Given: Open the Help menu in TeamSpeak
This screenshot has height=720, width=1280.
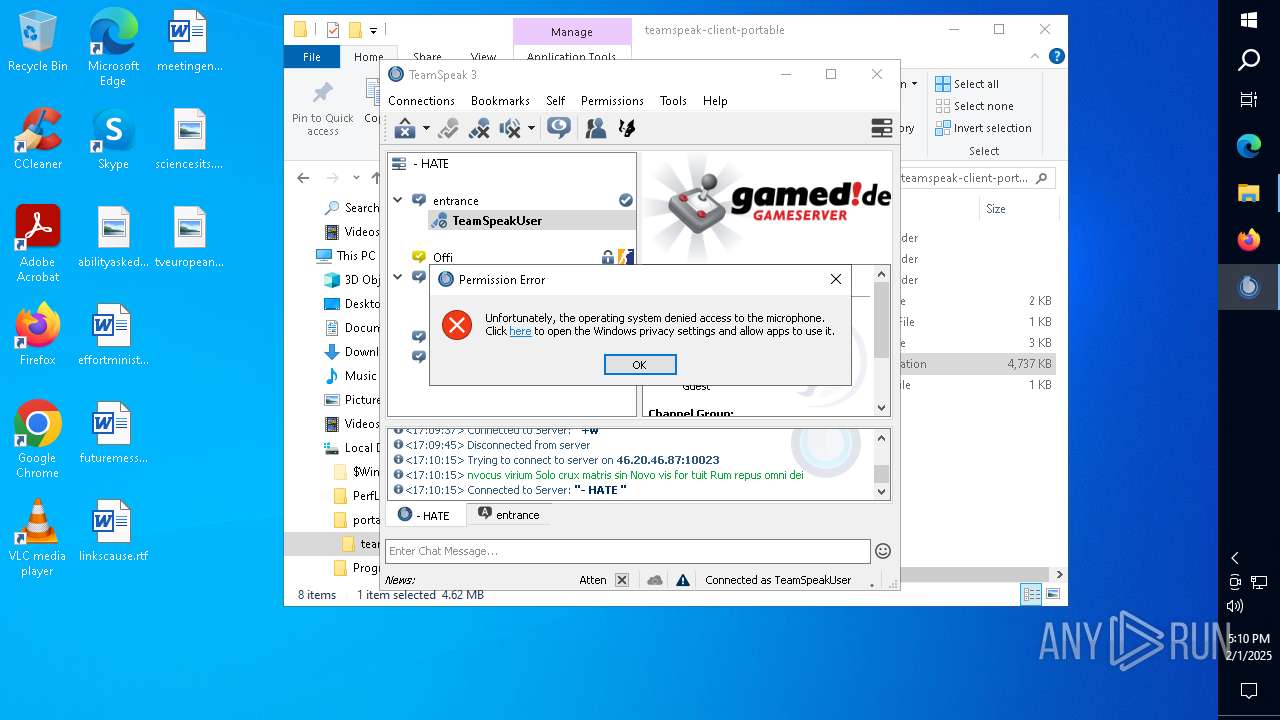Looking at the screenshot, I should [x=715, y=101].
